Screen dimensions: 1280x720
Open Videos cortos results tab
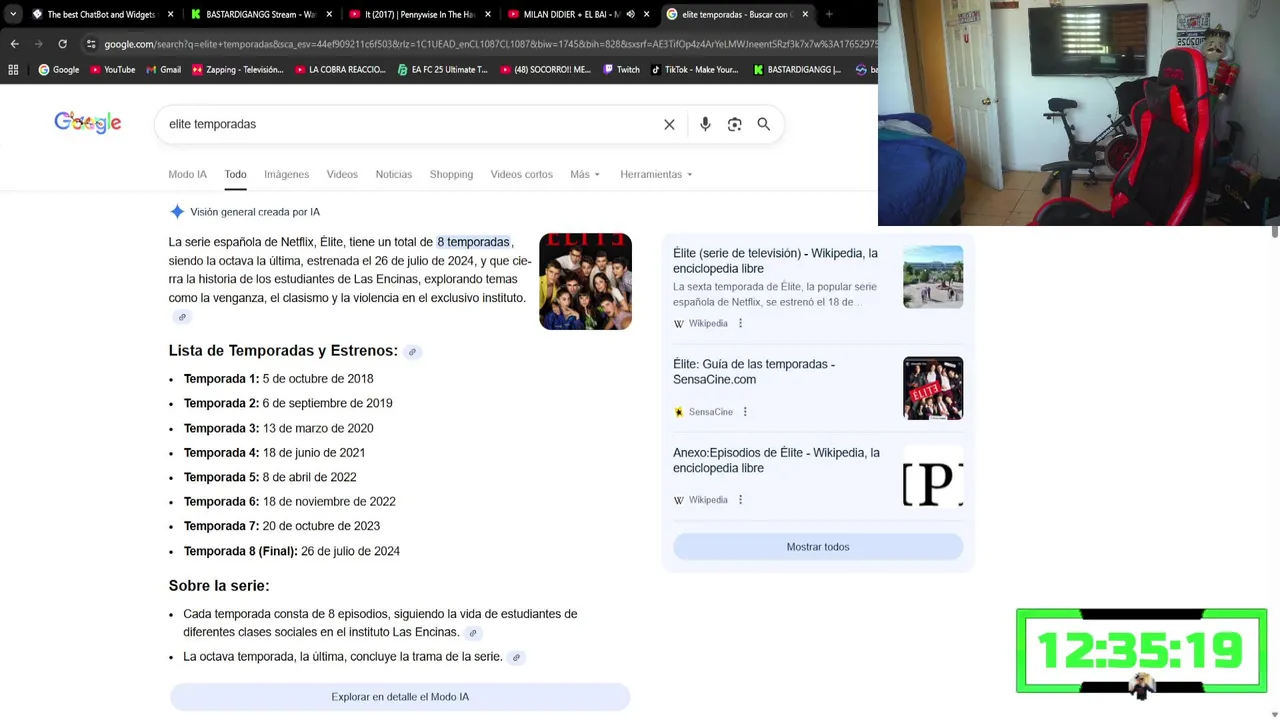click(521, 174)
